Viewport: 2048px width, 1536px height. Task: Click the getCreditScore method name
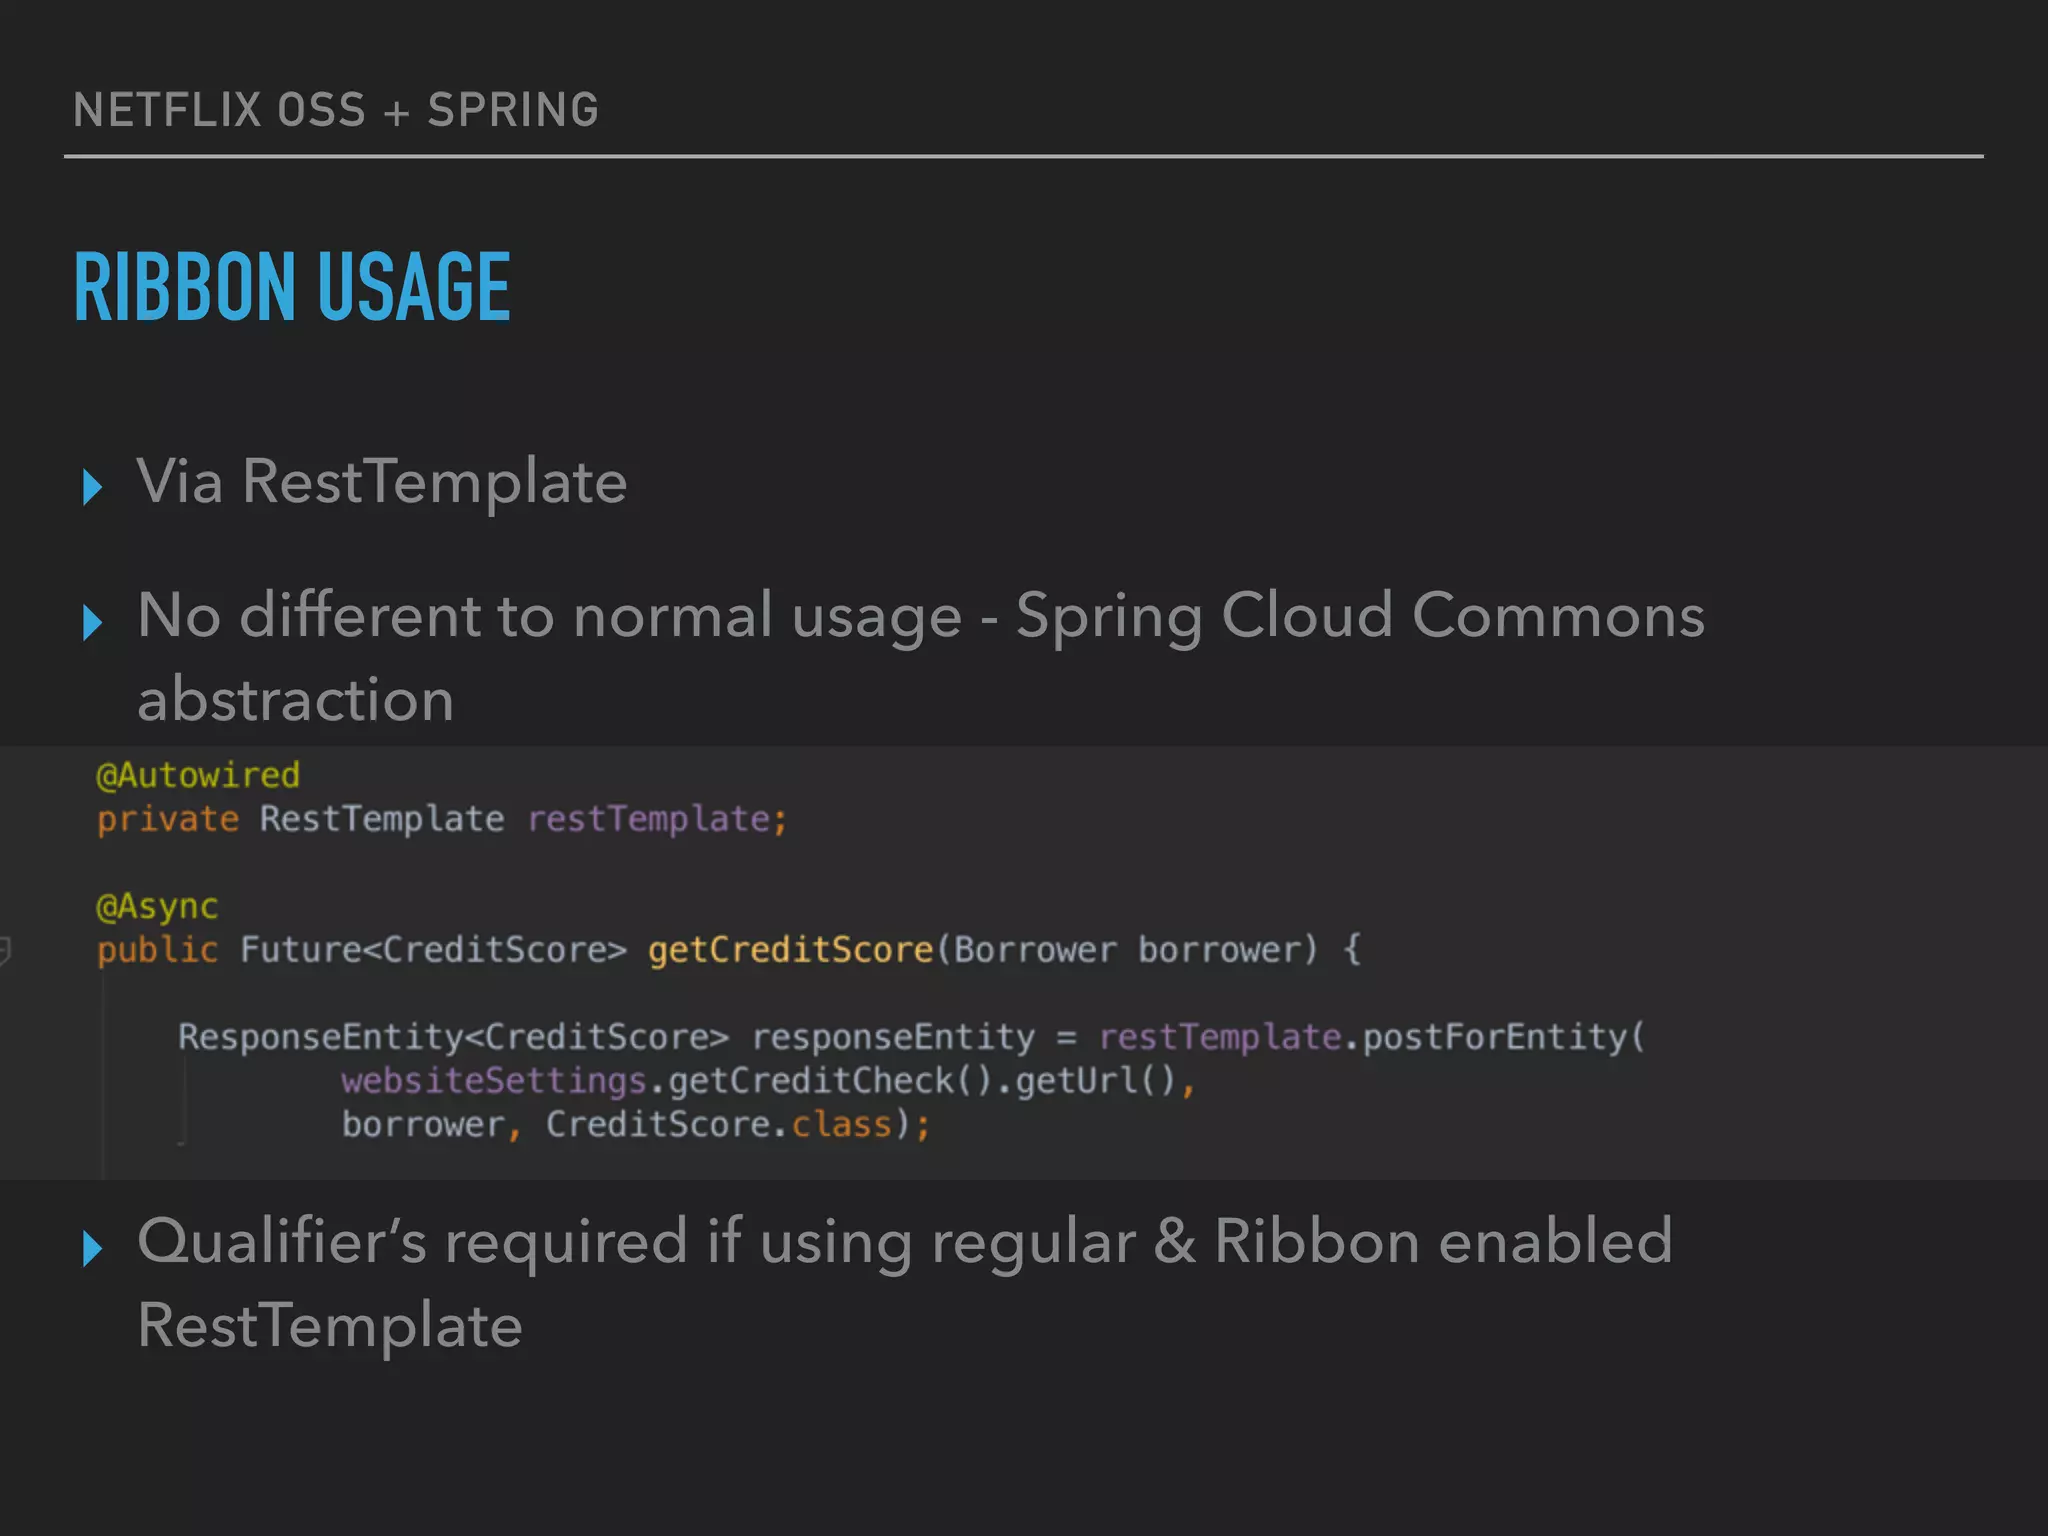point(790,949)
